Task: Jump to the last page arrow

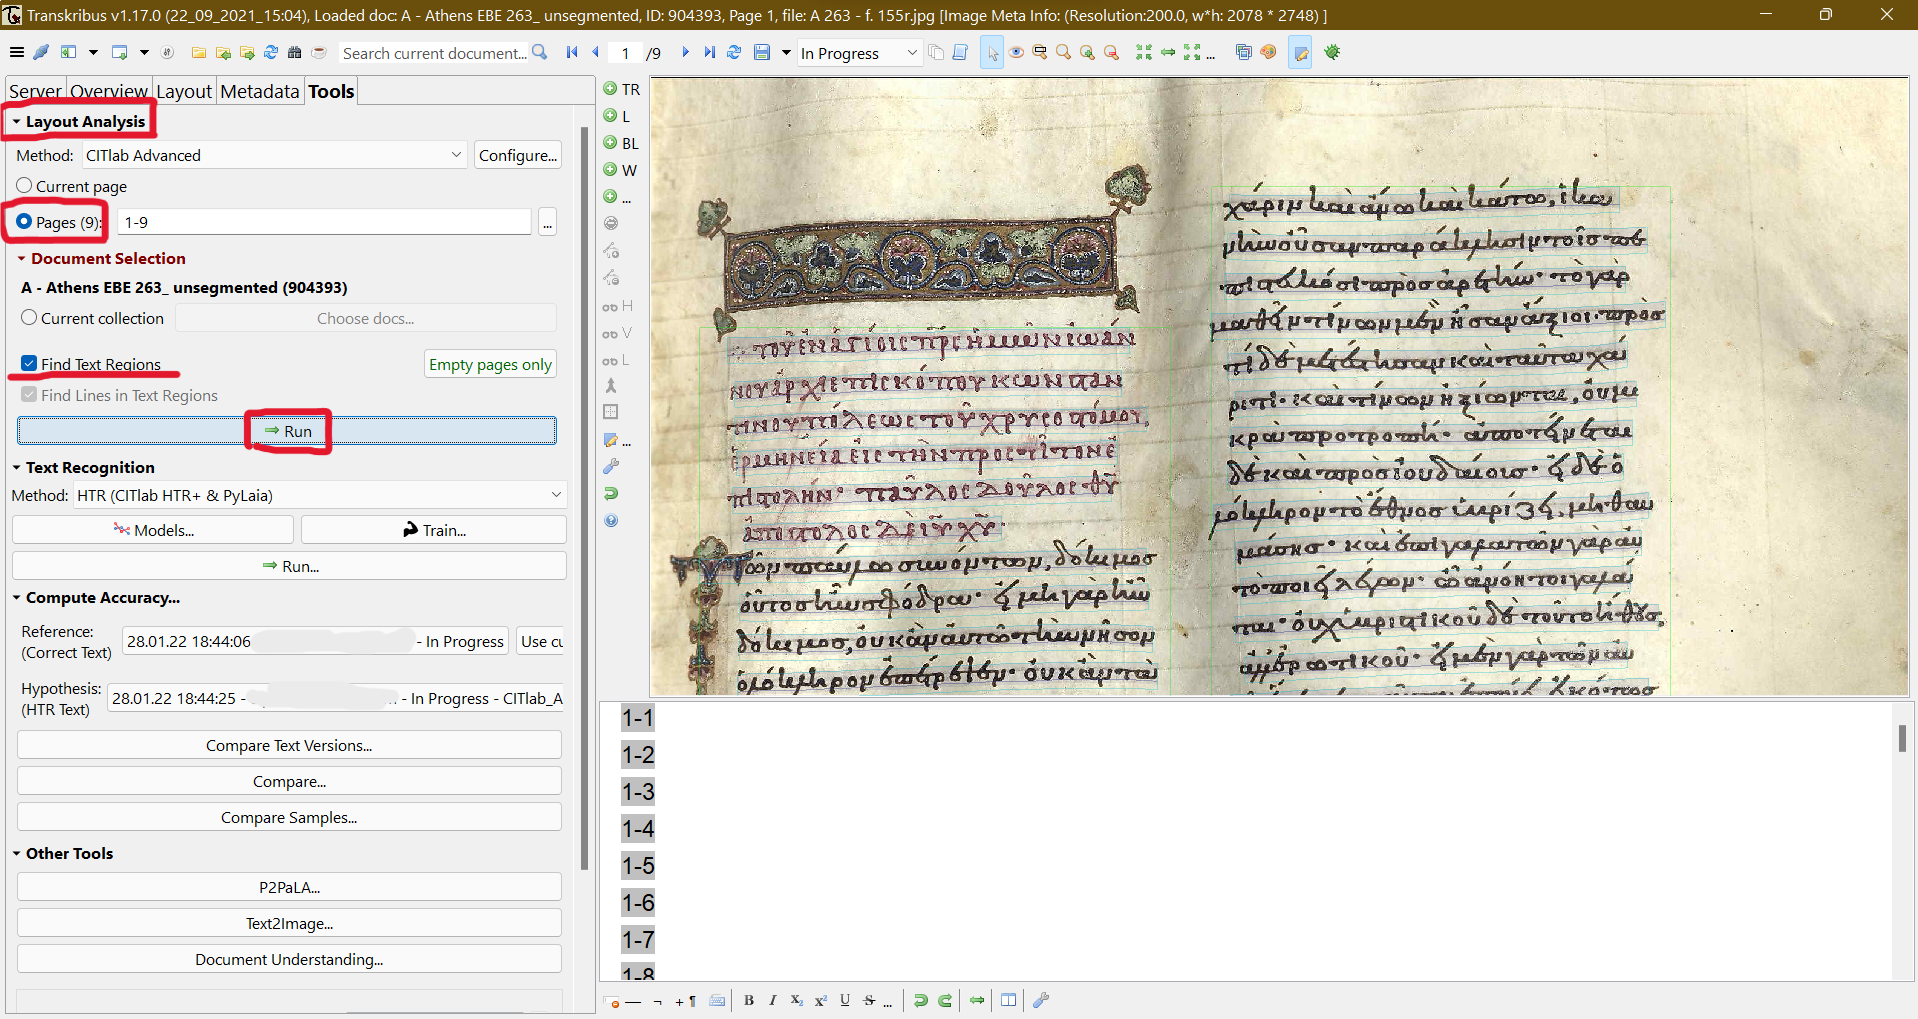Action: point(709,53)
